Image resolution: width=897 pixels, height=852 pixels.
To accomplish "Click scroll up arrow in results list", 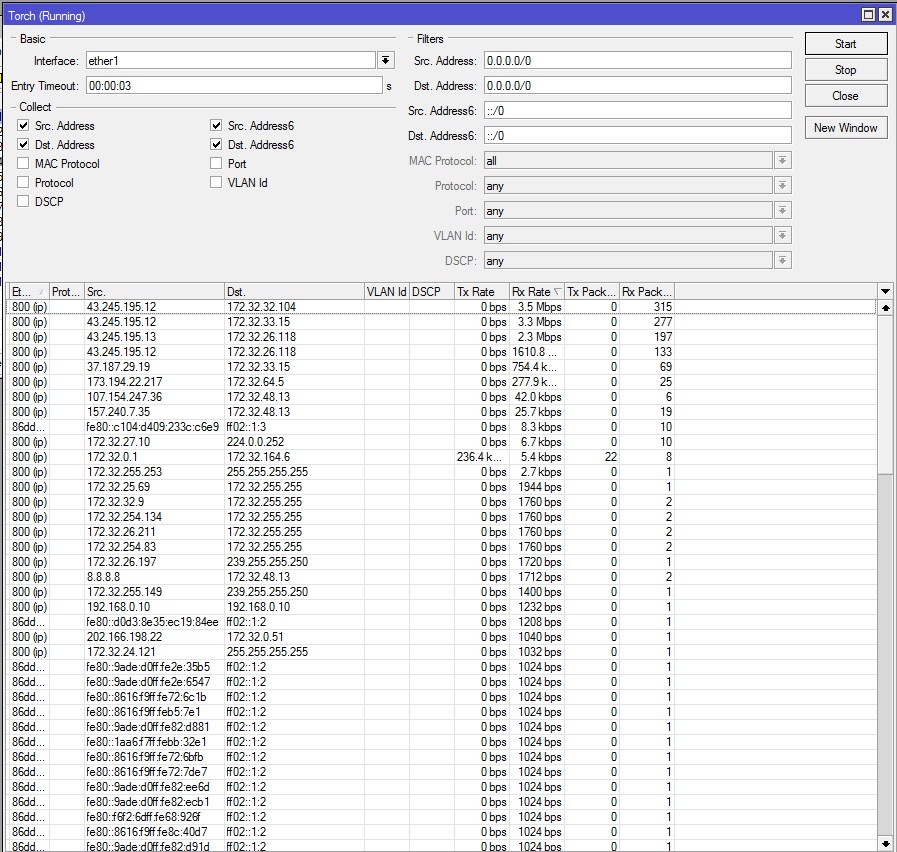I will pyautogui.click(x=884, y=308).
